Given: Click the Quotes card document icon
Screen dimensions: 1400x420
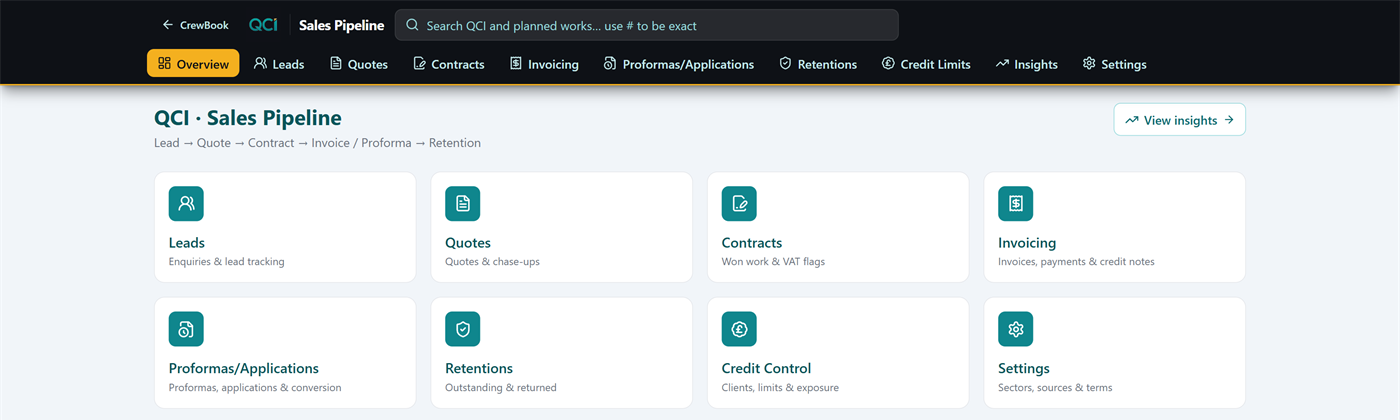Looking at the screenshot, I should pyautogui.click(x=462, y=203).
